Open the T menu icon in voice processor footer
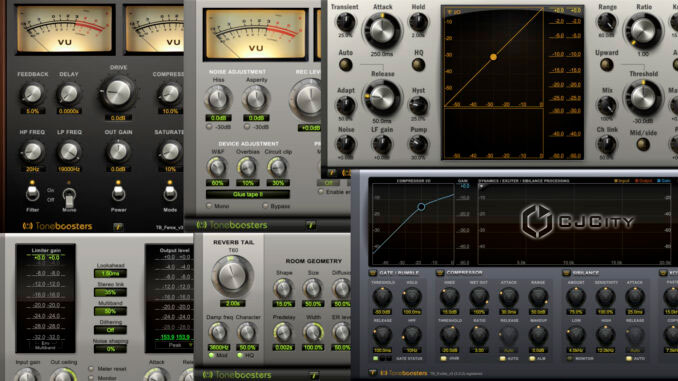This screenshot has width=678, height=381. point(372,372)
